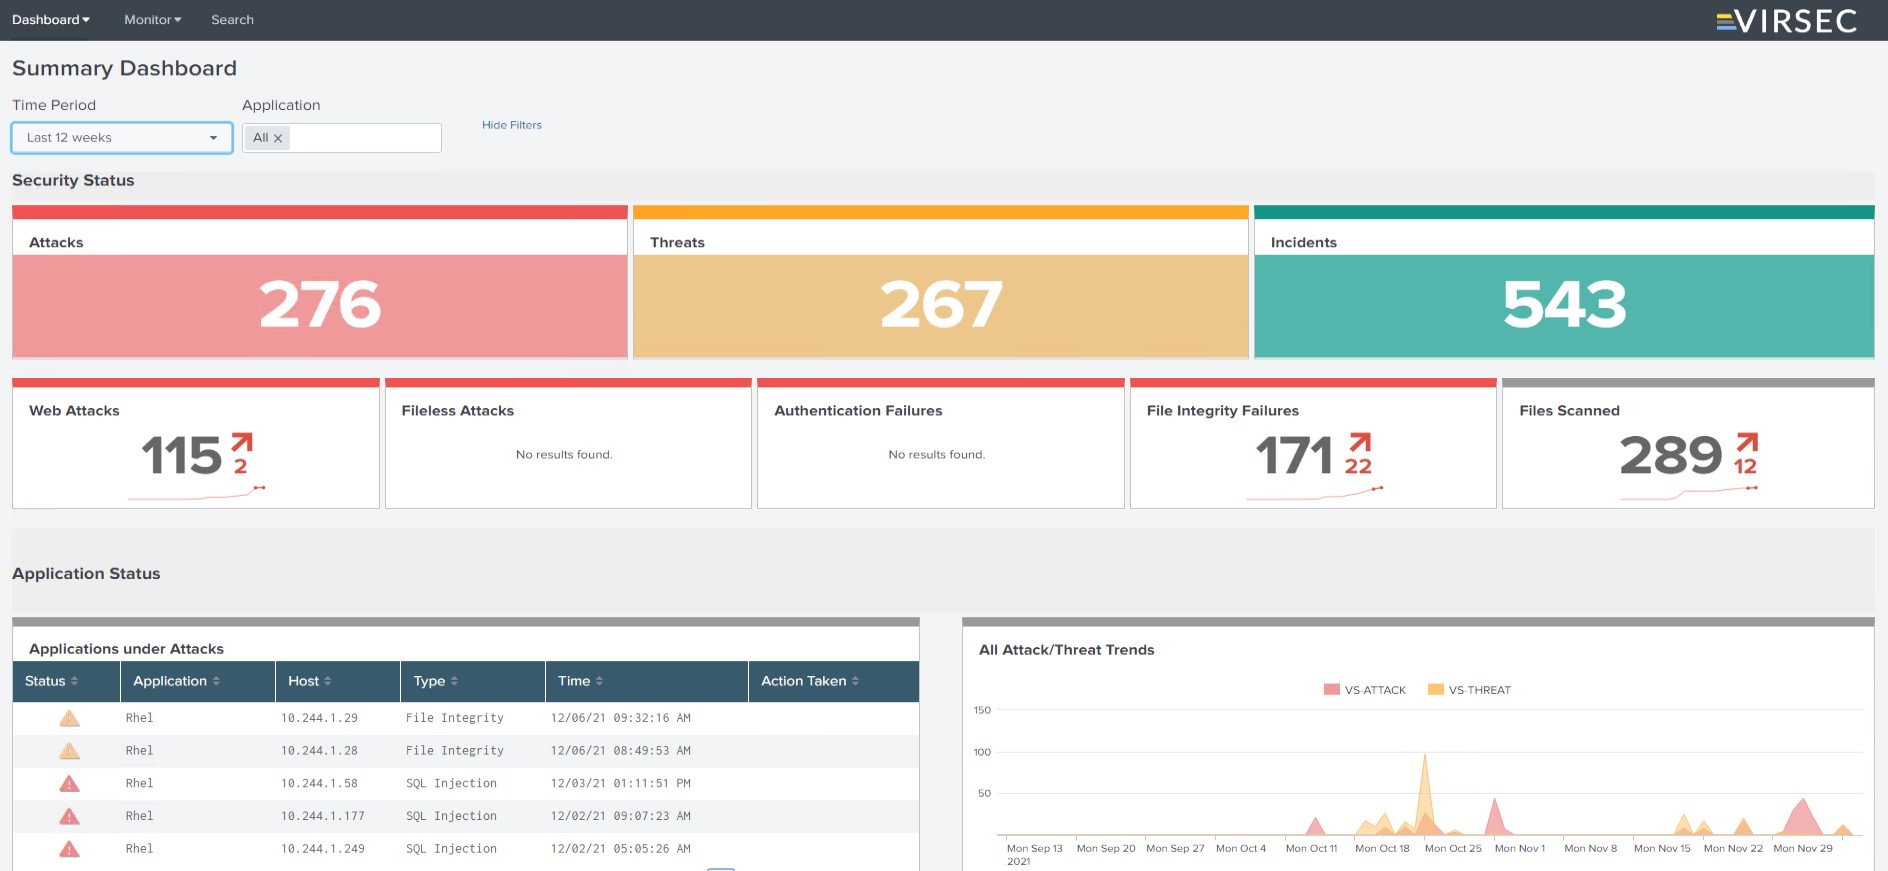
Task: Click SQL Injection type for 12/02/21 09:07:23
Action: point(451,816)
